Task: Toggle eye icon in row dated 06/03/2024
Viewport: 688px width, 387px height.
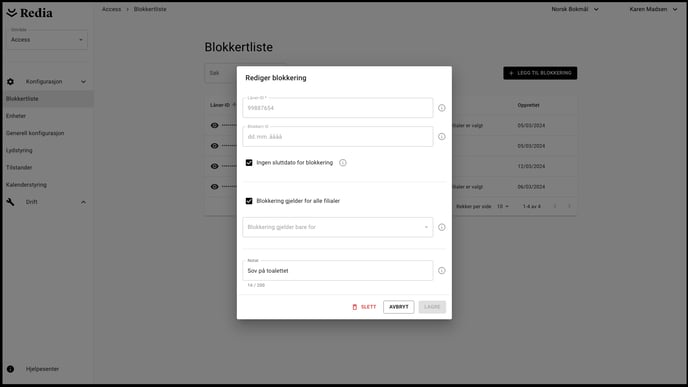Action: [215, 186]
